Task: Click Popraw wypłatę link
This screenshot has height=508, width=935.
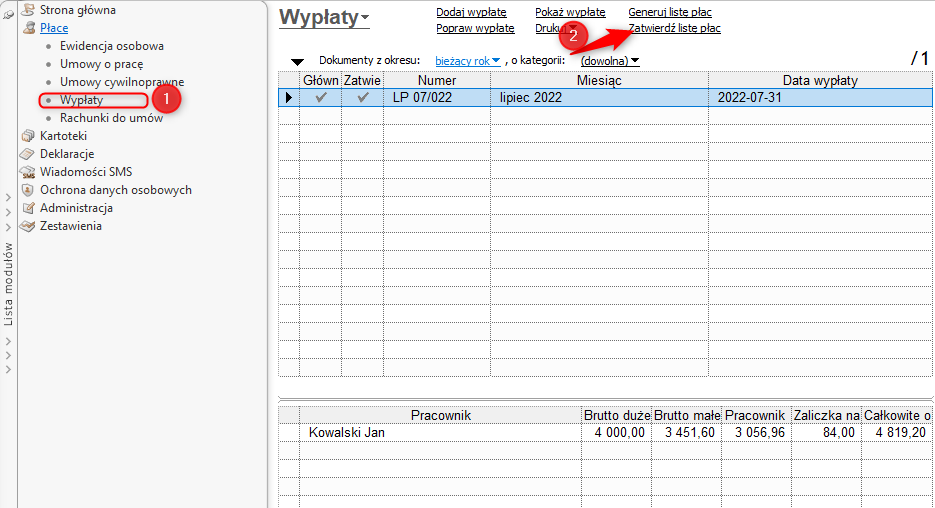Action: point(475,28)
